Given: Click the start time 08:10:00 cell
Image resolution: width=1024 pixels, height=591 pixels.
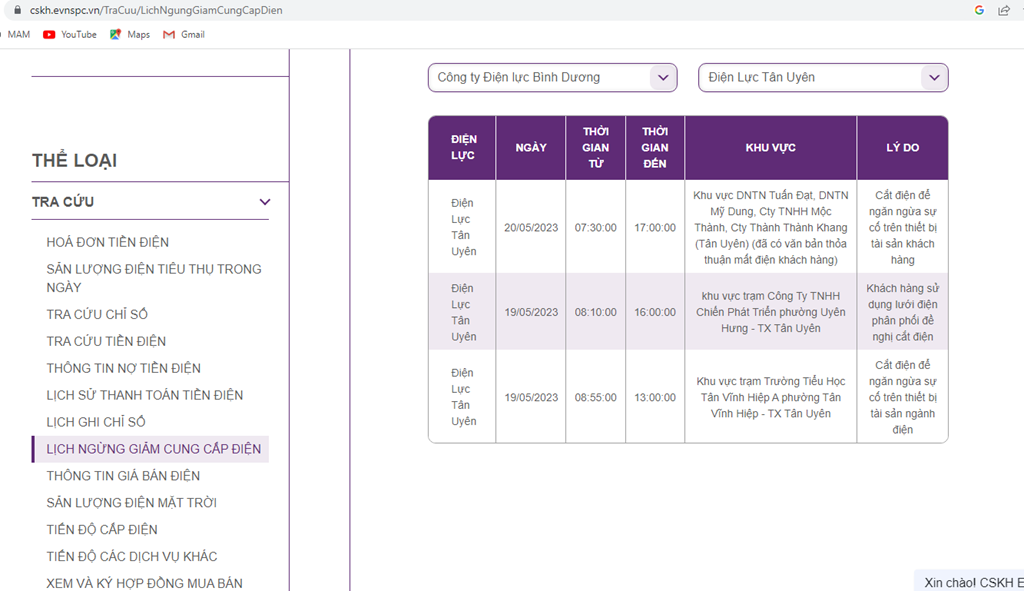Looking at the screenshot, I should click(x=596, y=312).
